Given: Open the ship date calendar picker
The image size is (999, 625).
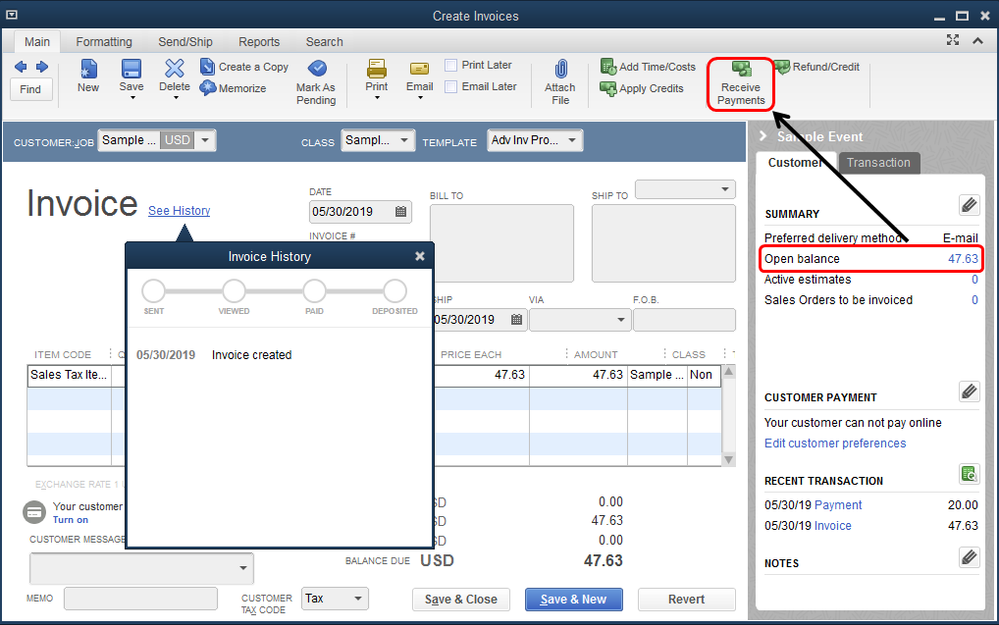Looking at the screenshot, I should [517, 319].
